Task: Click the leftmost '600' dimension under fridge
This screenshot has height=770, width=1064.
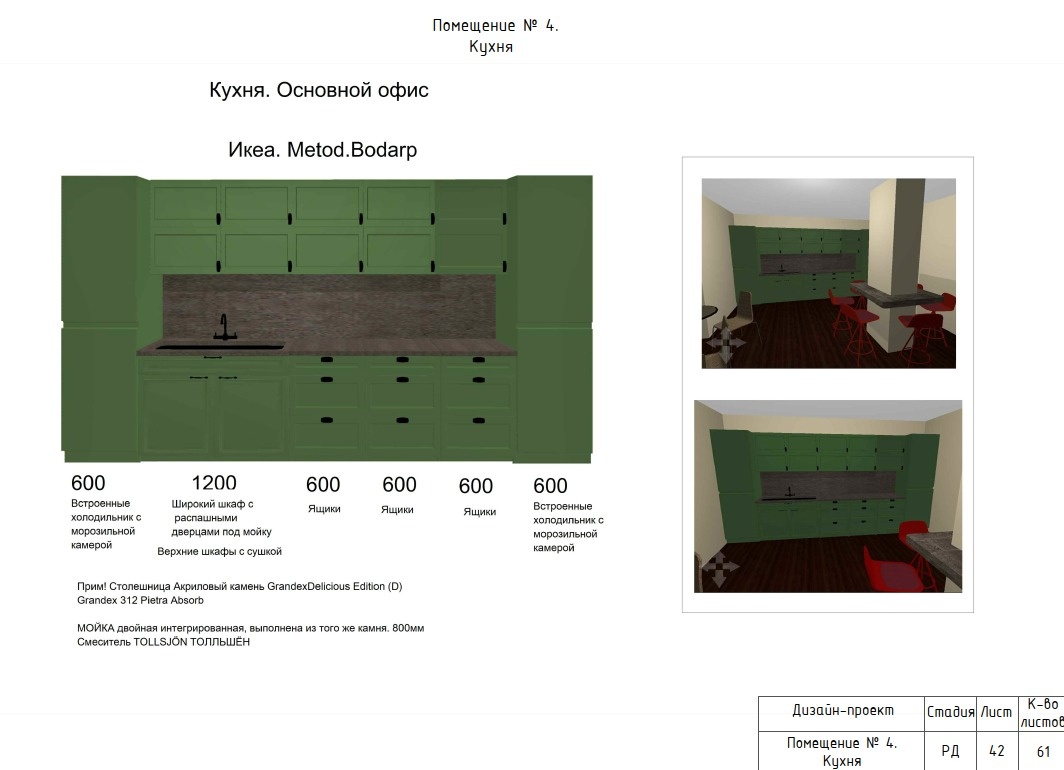Action: pos(88,483)
